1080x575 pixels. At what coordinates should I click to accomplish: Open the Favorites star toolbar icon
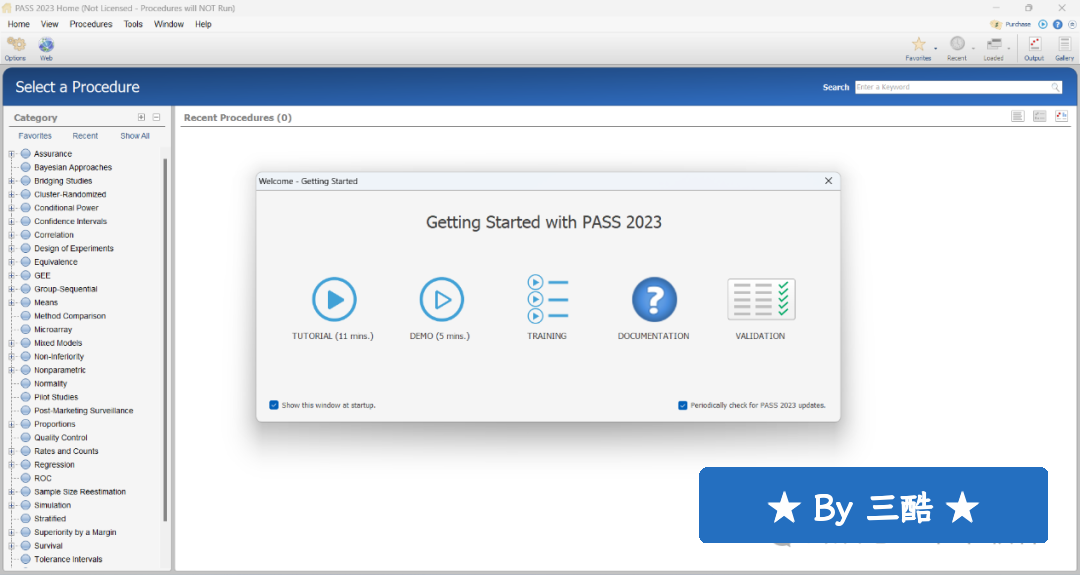tap(918, 44)
